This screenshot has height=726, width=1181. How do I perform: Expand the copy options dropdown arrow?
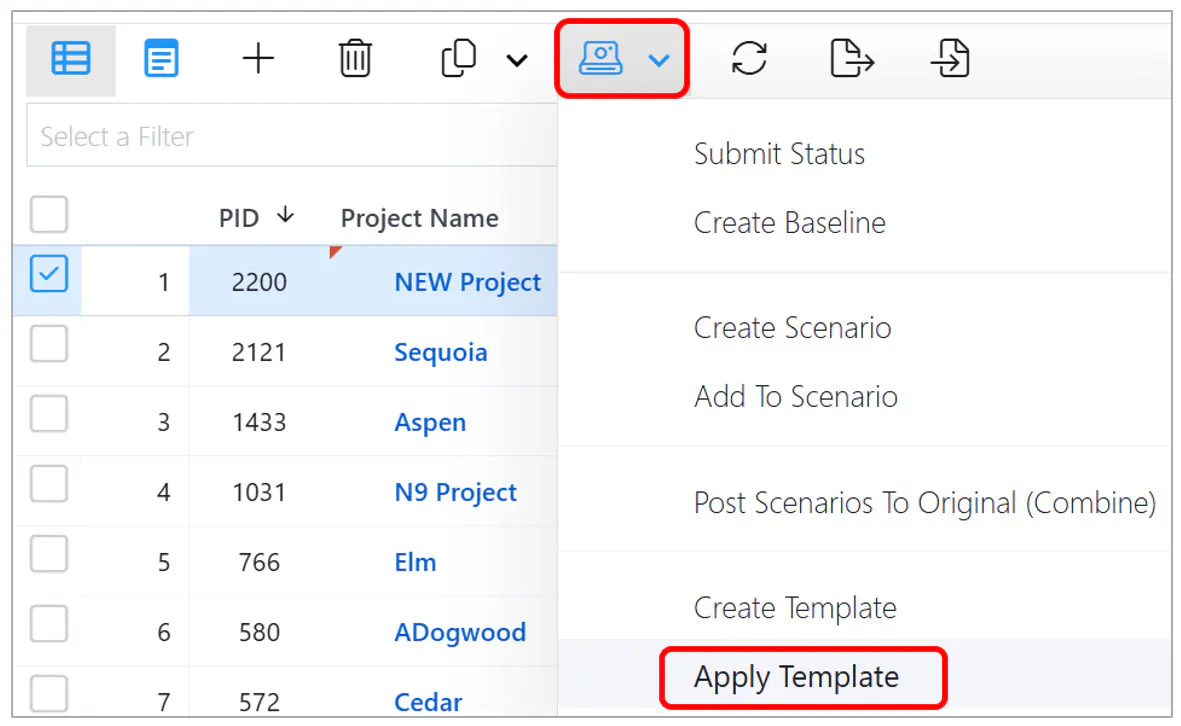[517, 60]
